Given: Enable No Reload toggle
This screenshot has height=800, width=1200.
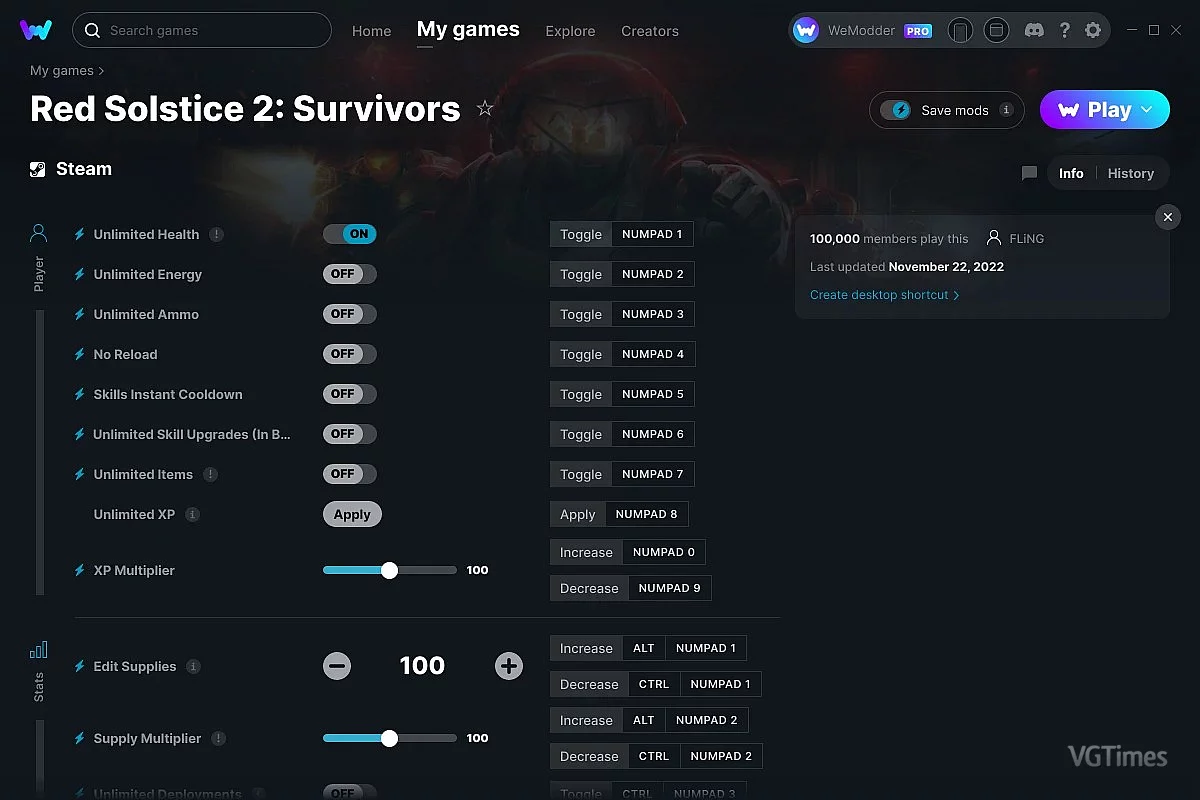Looking at the screenshot, I should (x=350, y=354).
